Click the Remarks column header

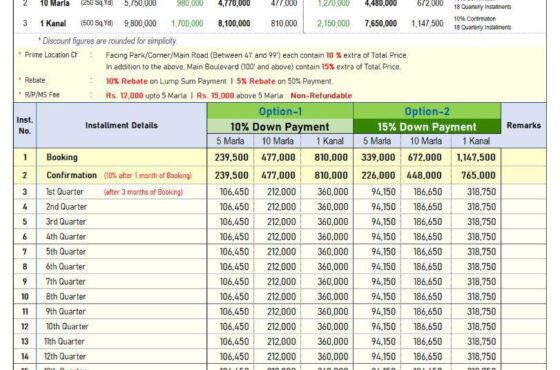[524, 125]
